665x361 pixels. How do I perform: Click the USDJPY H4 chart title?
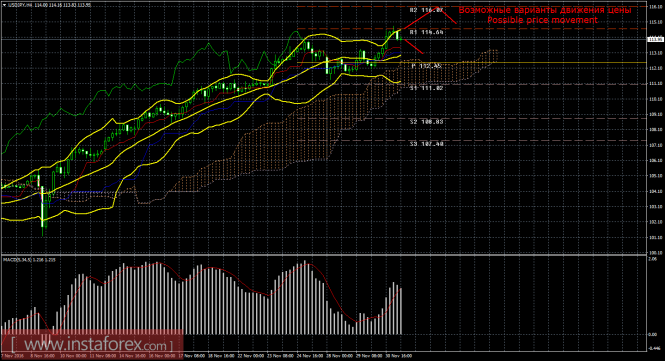[x=20, y=5]
